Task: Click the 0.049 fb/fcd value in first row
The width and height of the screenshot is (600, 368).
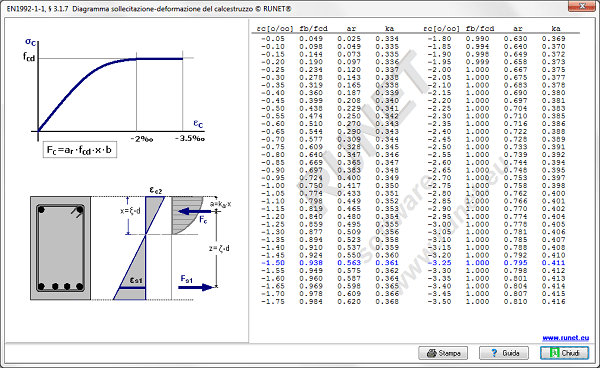Action: pos(311,39)
